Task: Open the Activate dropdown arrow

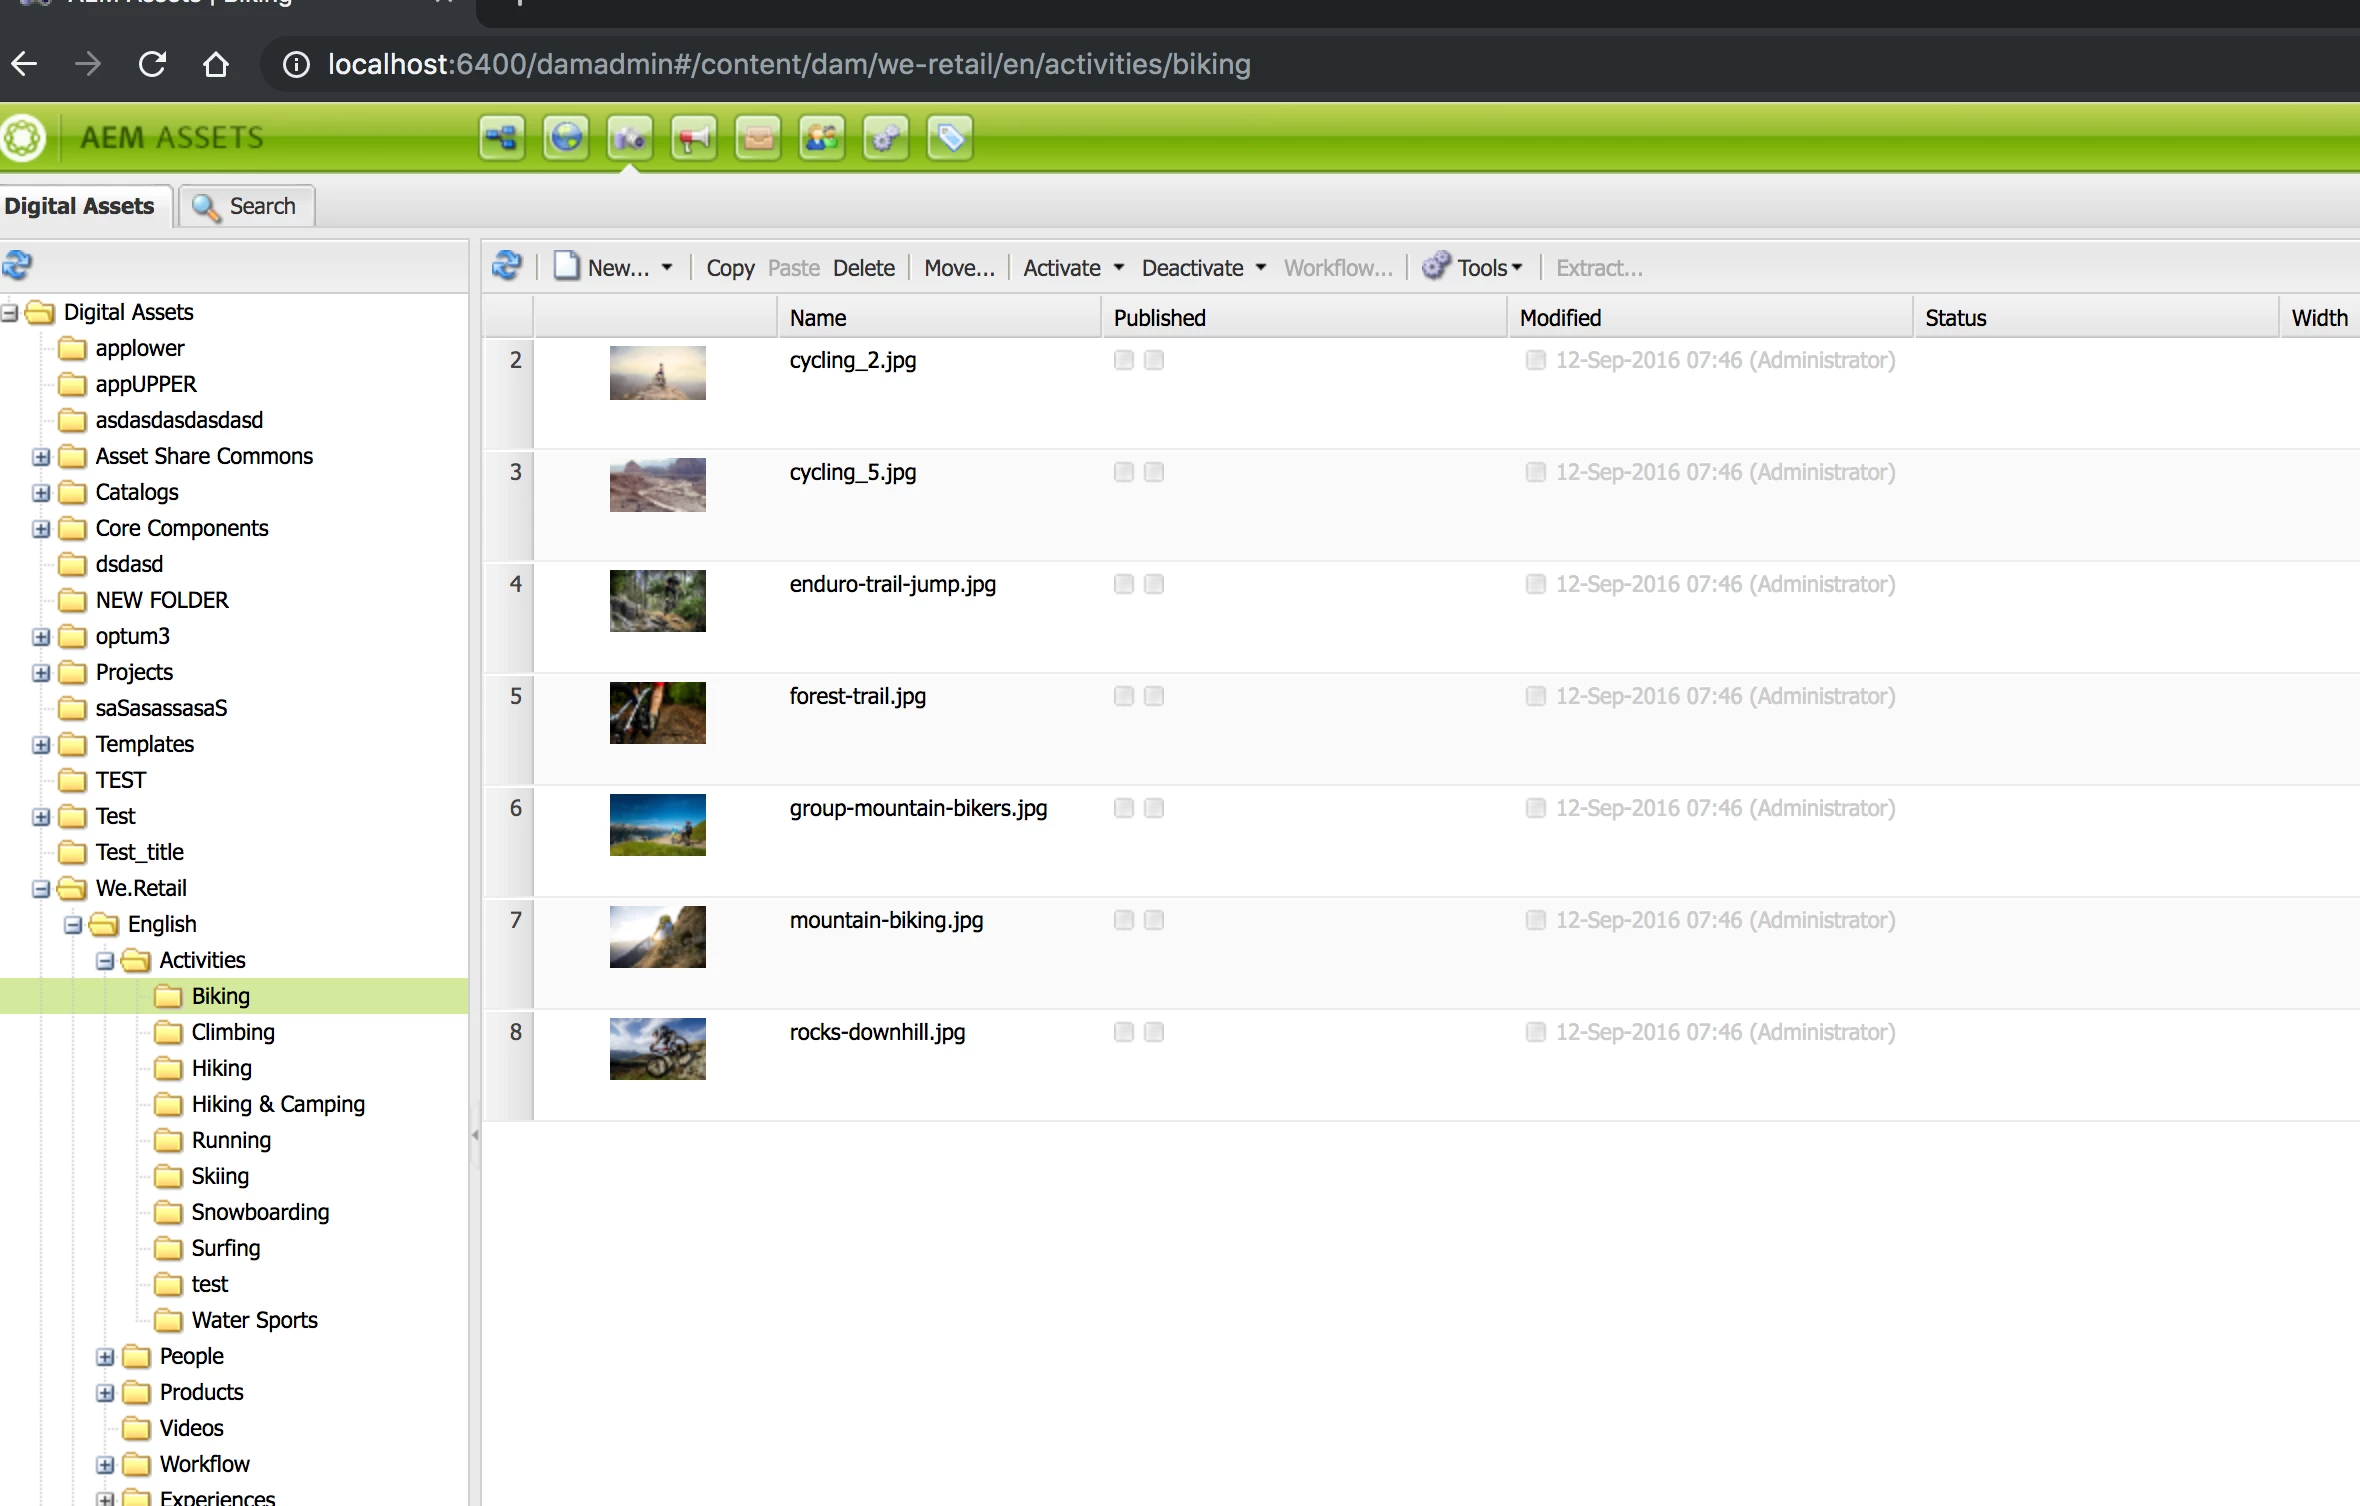Action: point(1119,268)
